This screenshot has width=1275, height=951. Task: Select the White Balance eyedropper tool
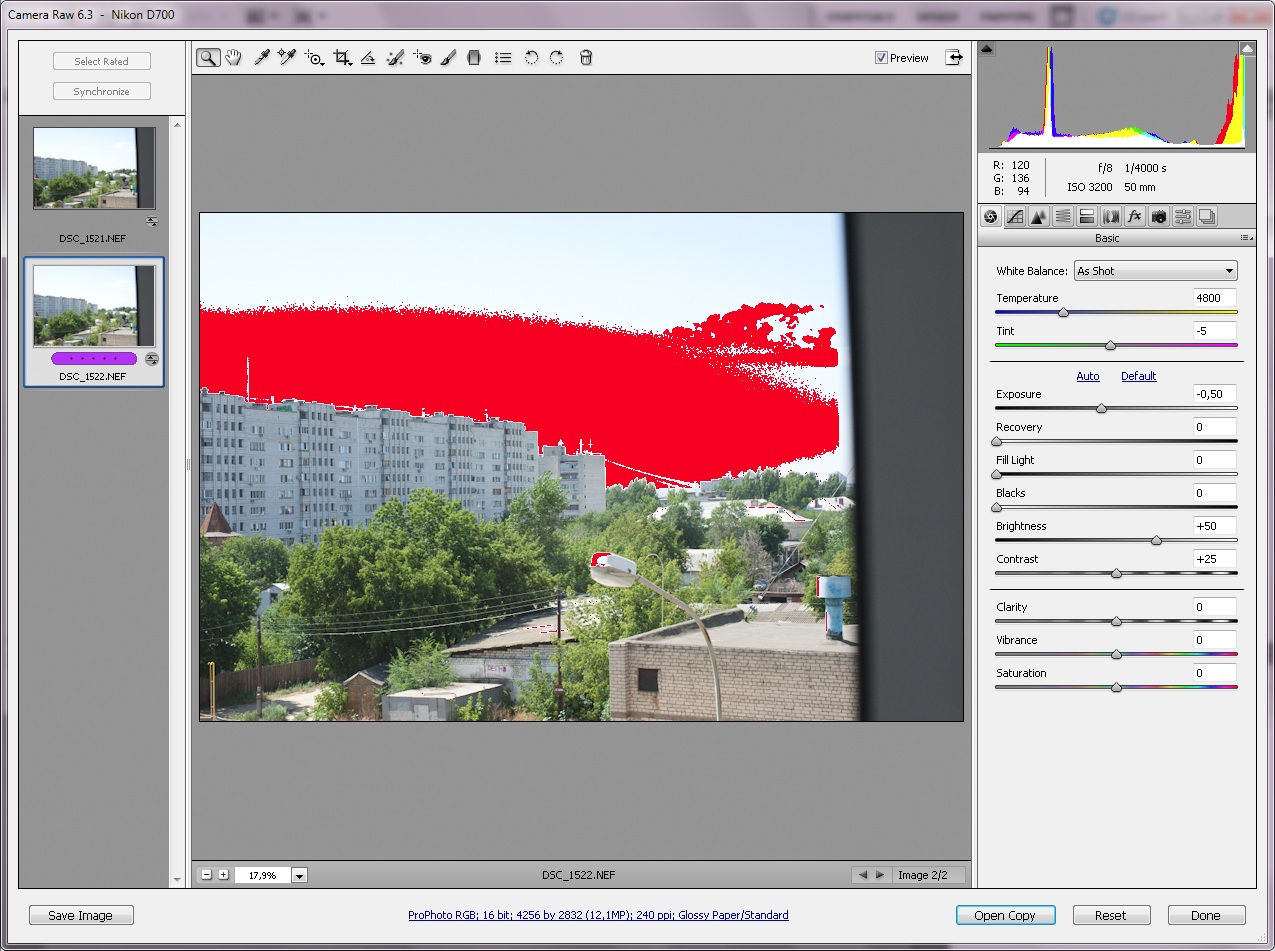coord(262,58)
